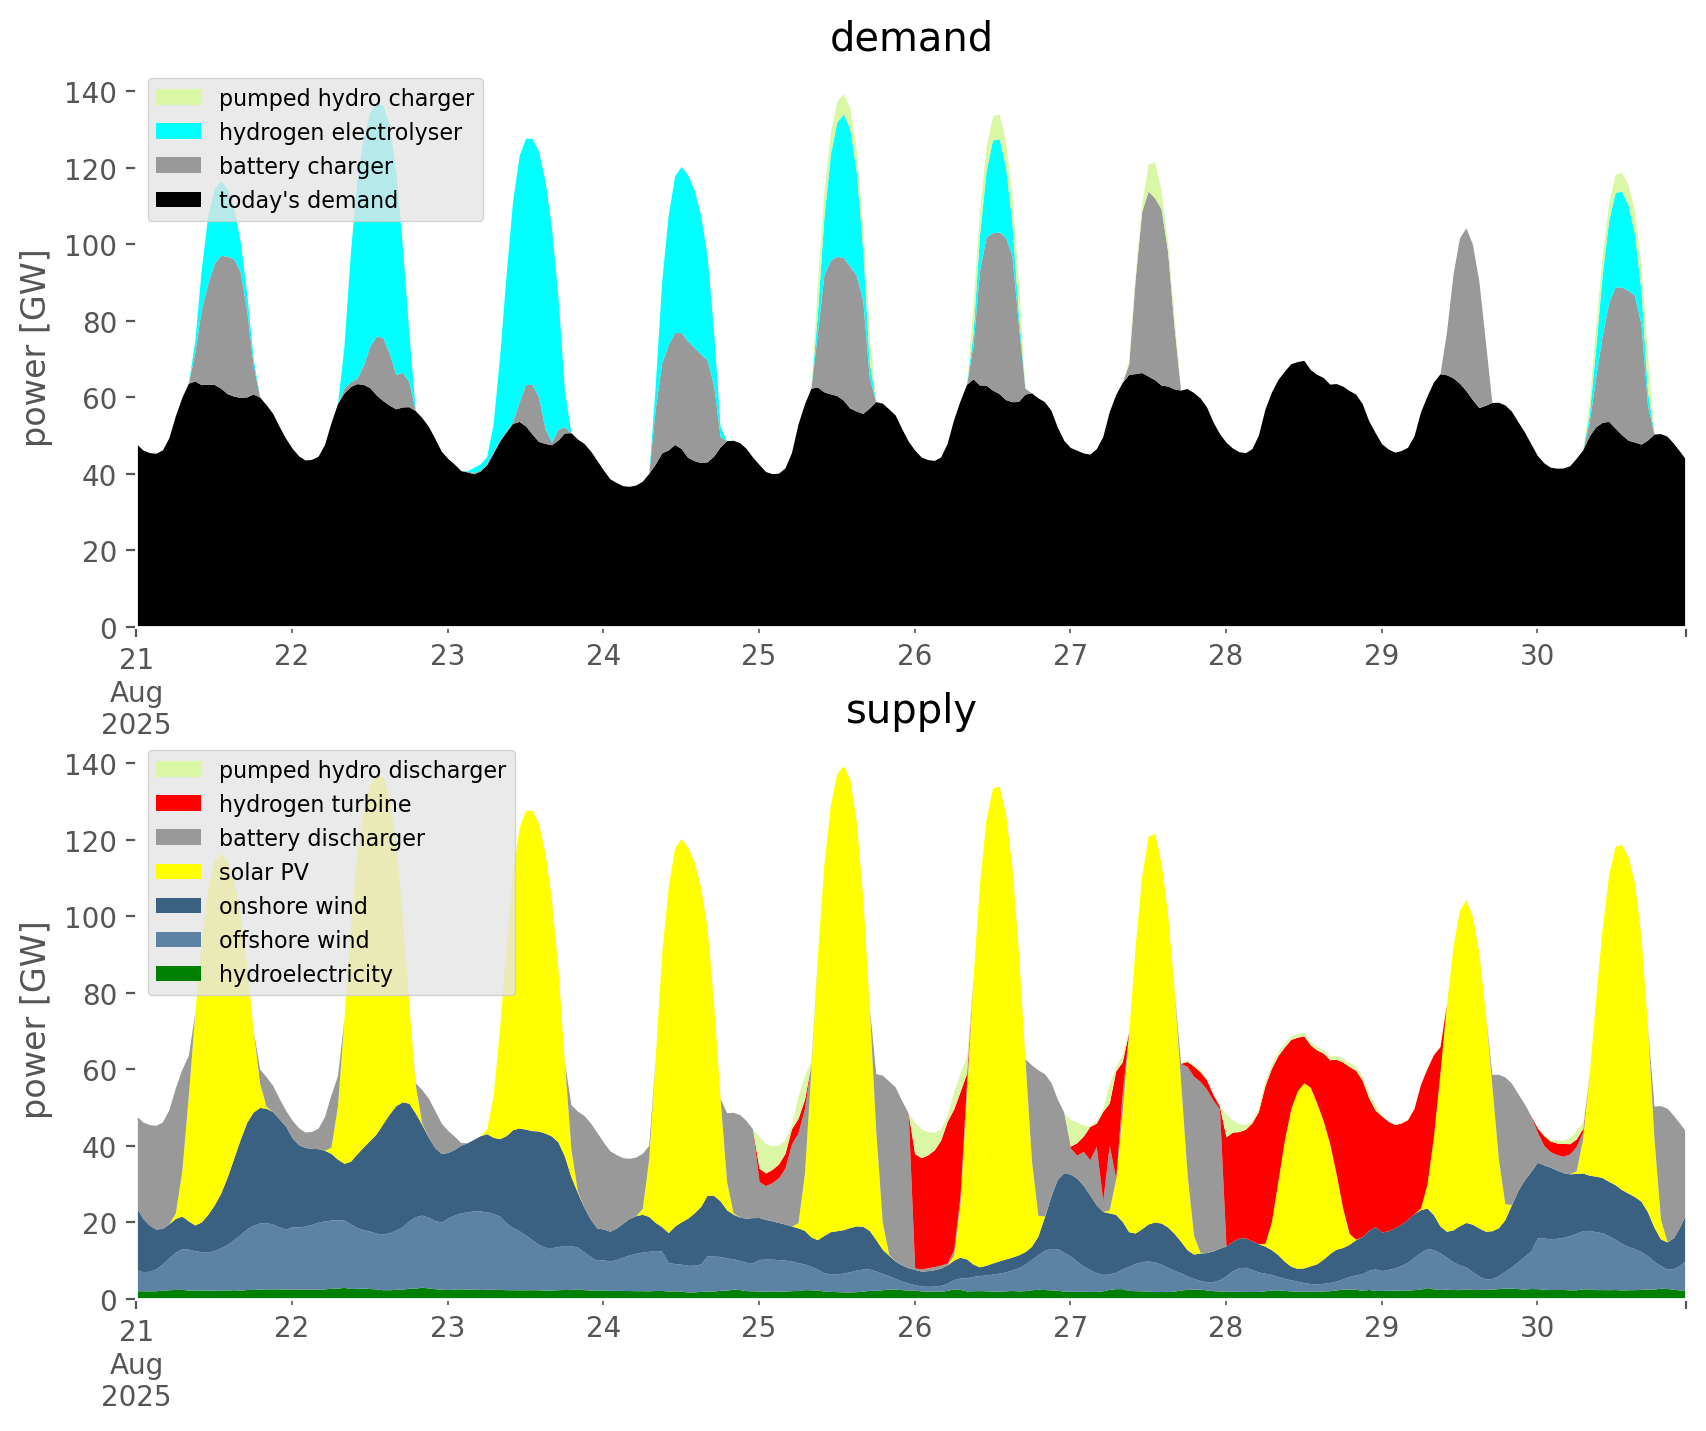Screen dimensions: 1706x1431
Task: Click the offshore wind legend swatch
Action: point(178,940)
